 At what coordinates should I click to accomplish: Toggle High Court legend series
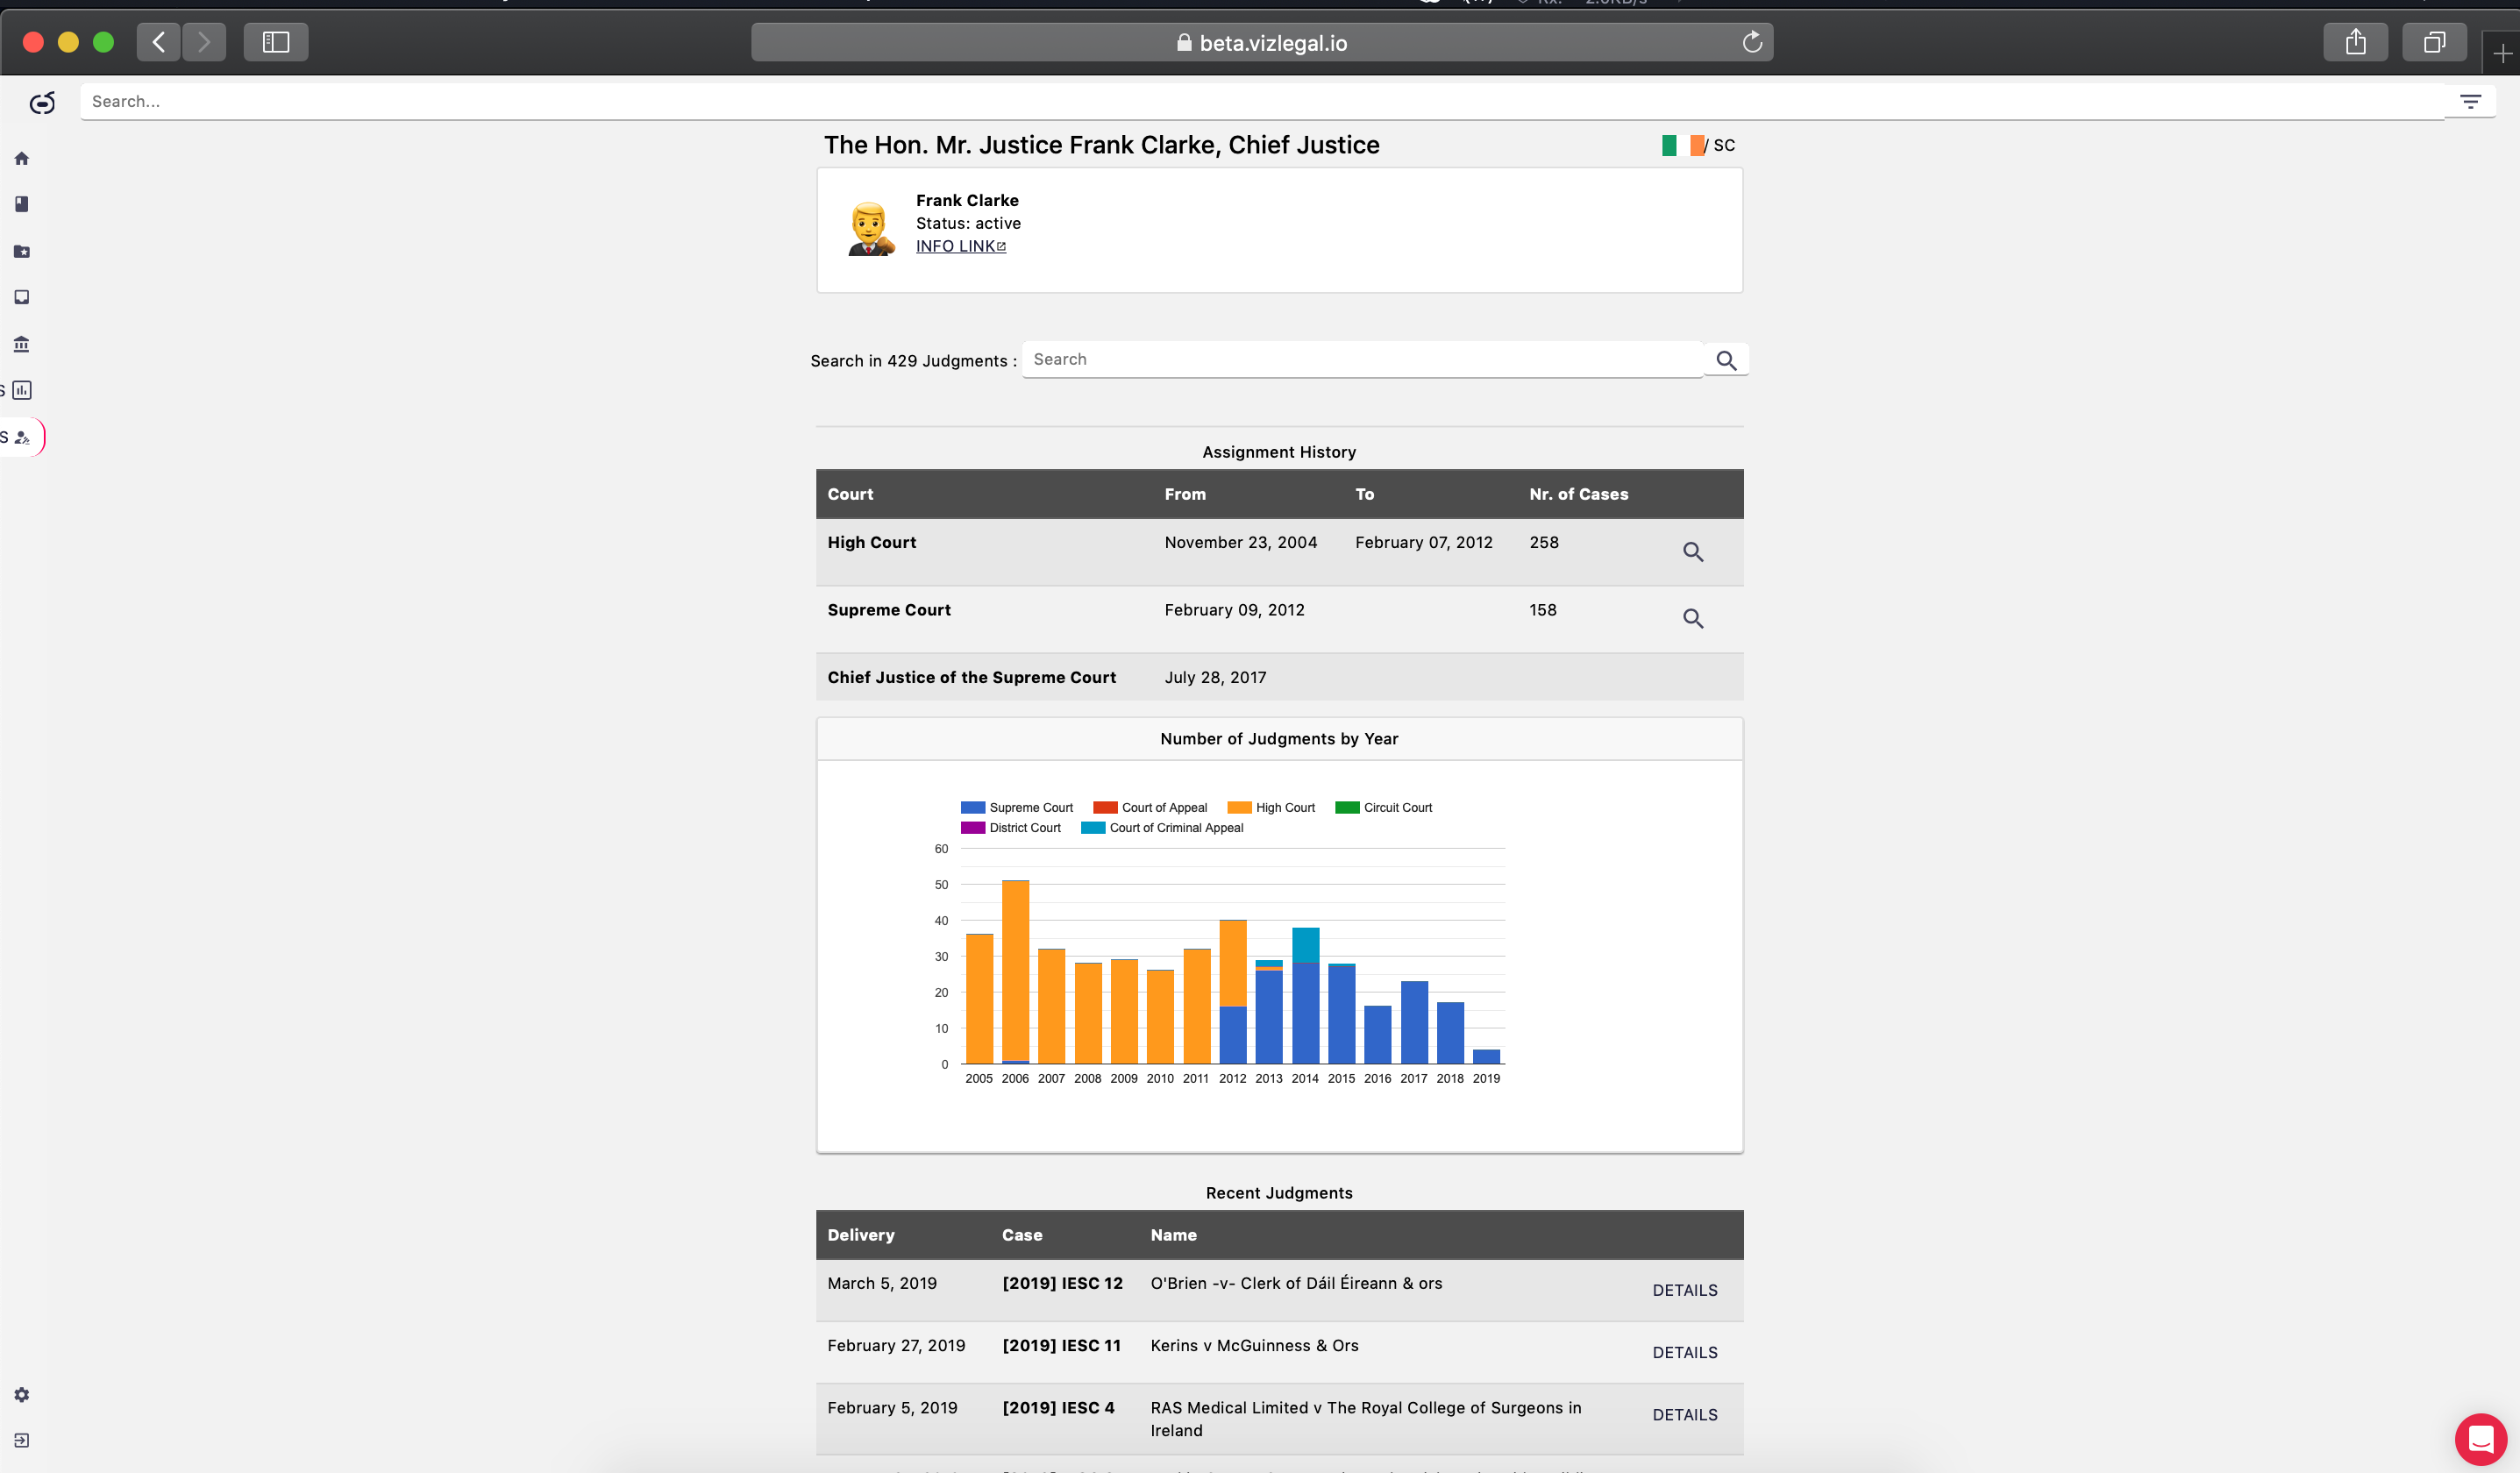(x=1271, y=807)
